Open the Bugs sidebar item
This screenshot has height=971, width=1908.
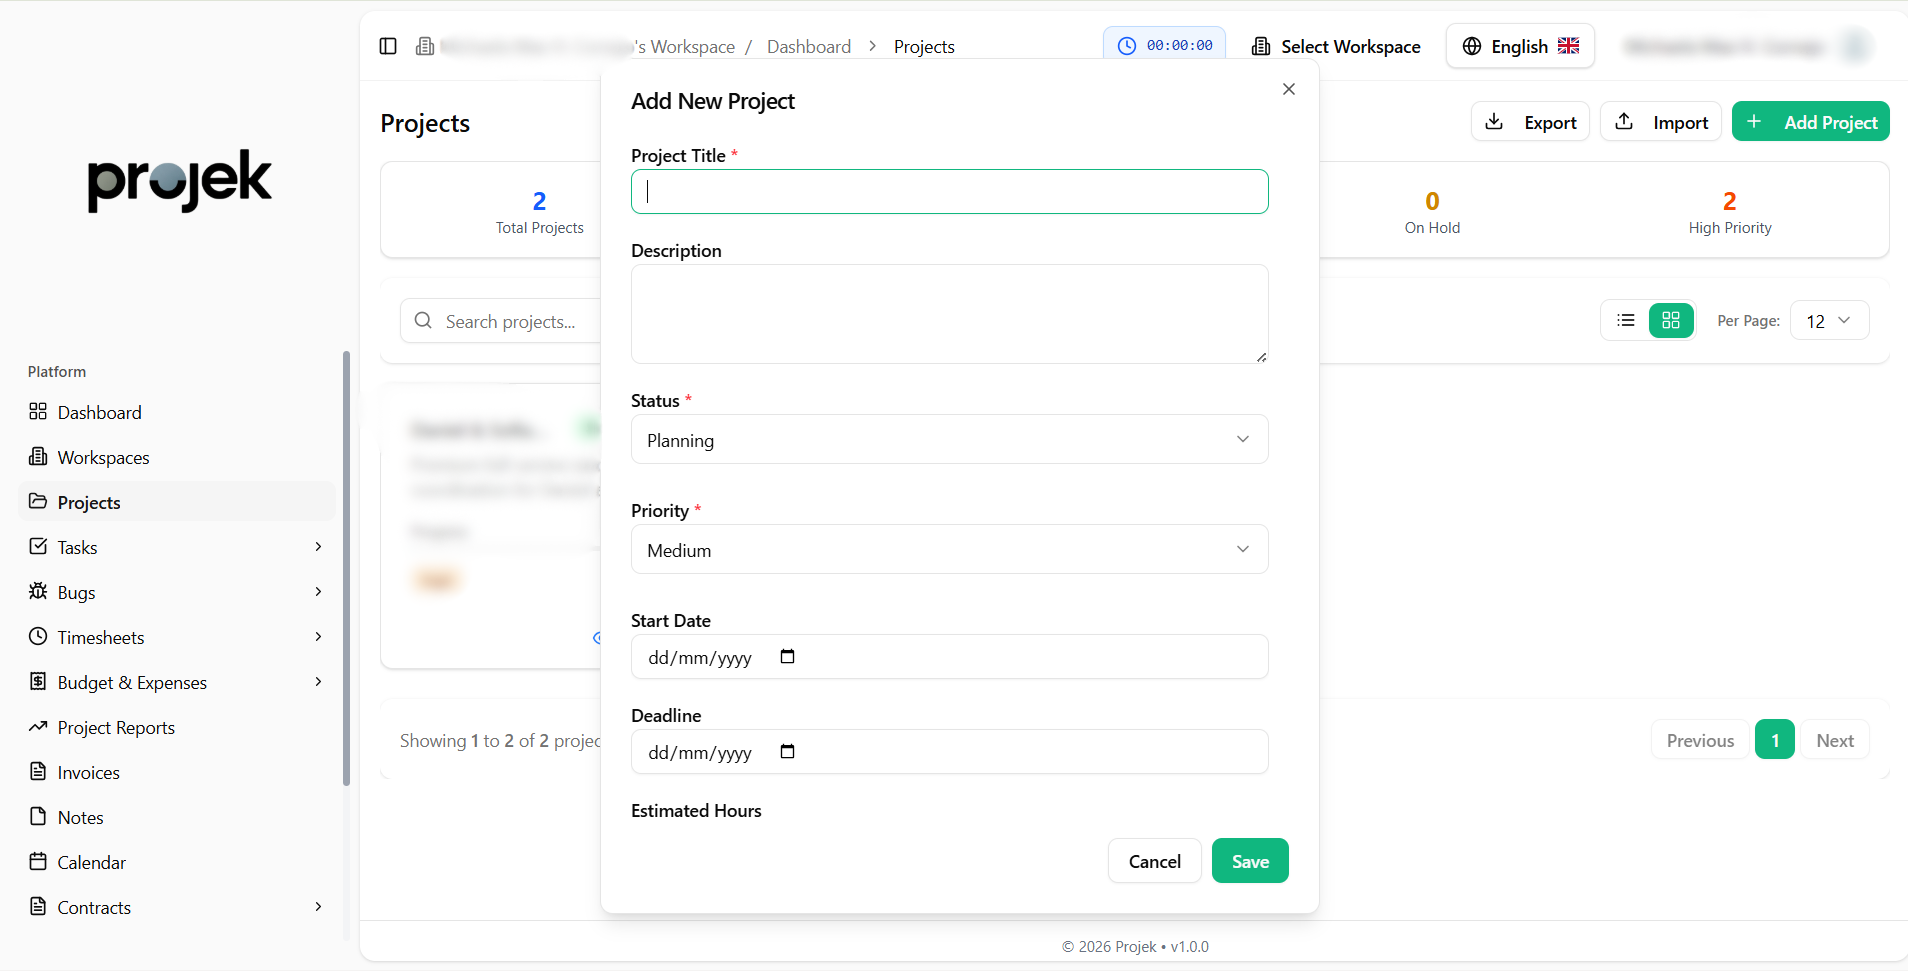[x=77, y=592]
